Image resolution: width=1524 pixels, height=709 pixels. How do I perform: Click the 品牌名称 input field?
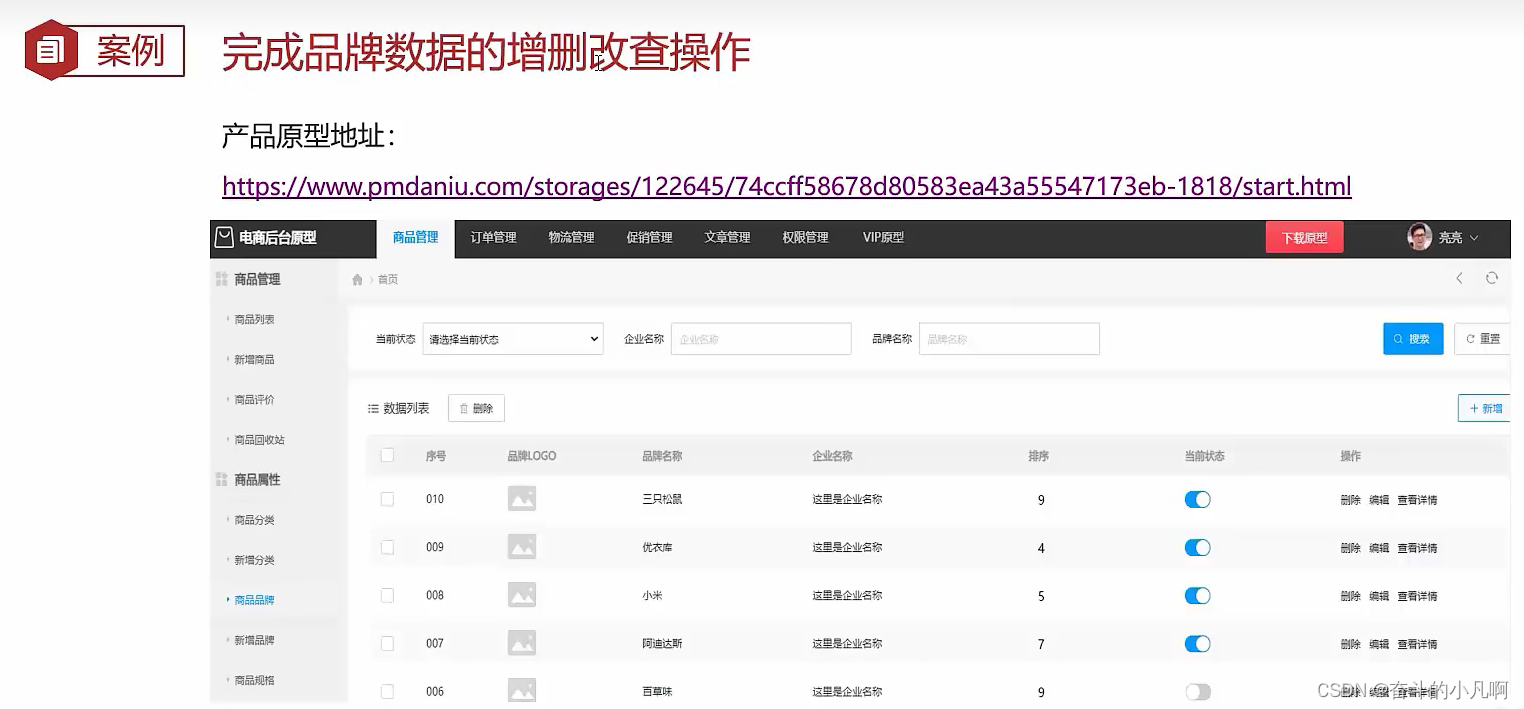click(x=1009, y=339)
